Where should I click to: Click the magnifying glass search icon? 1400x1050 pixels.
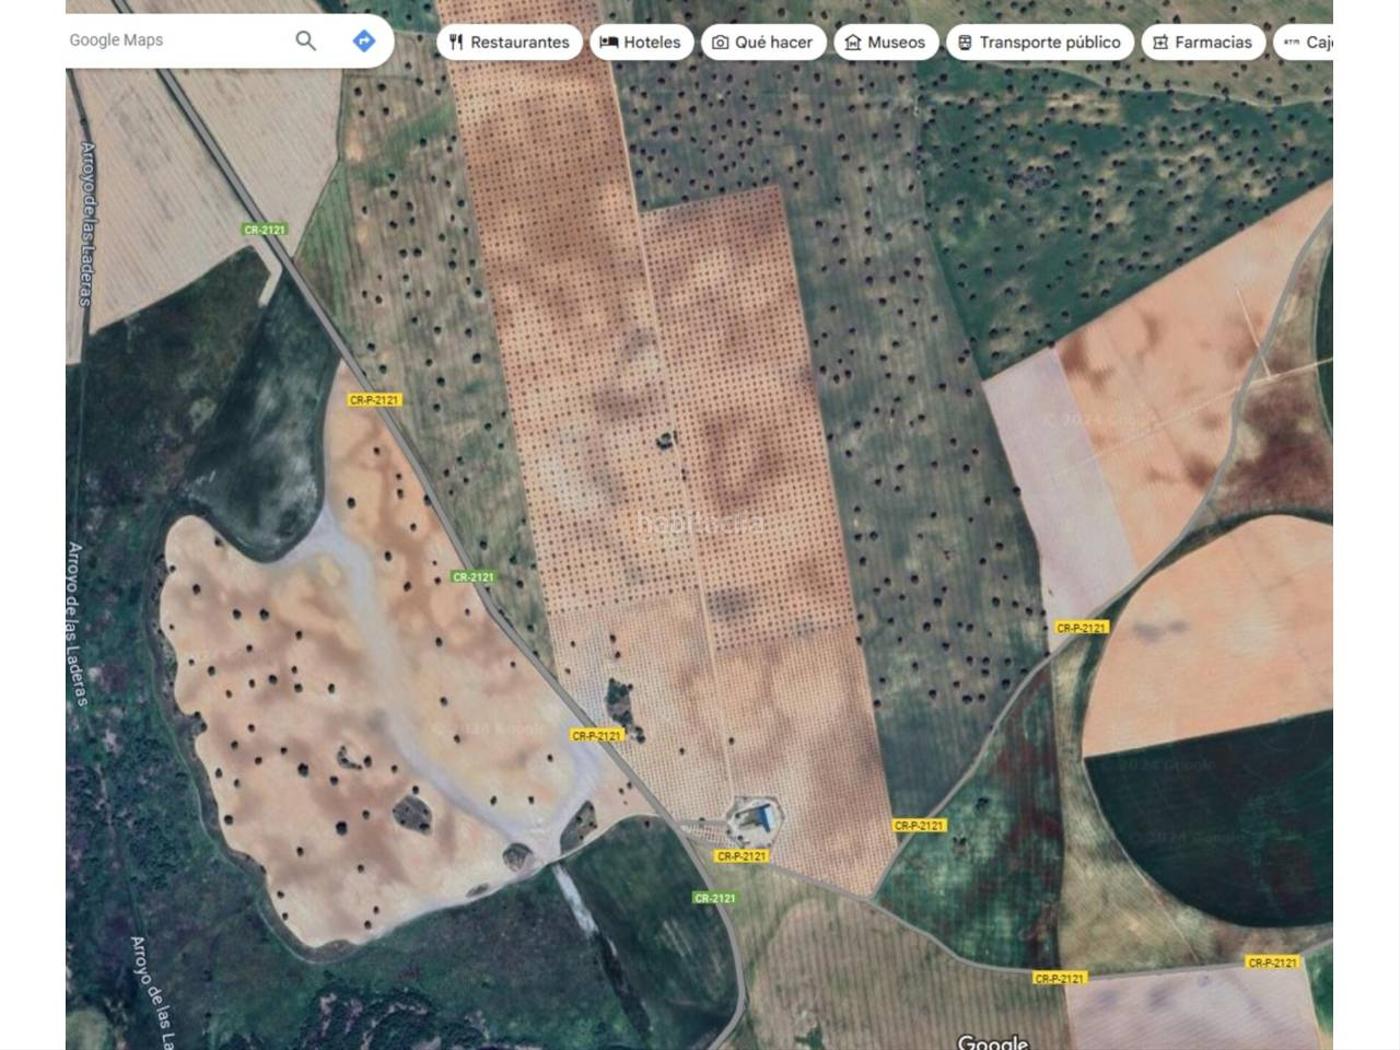click(305, 41)
